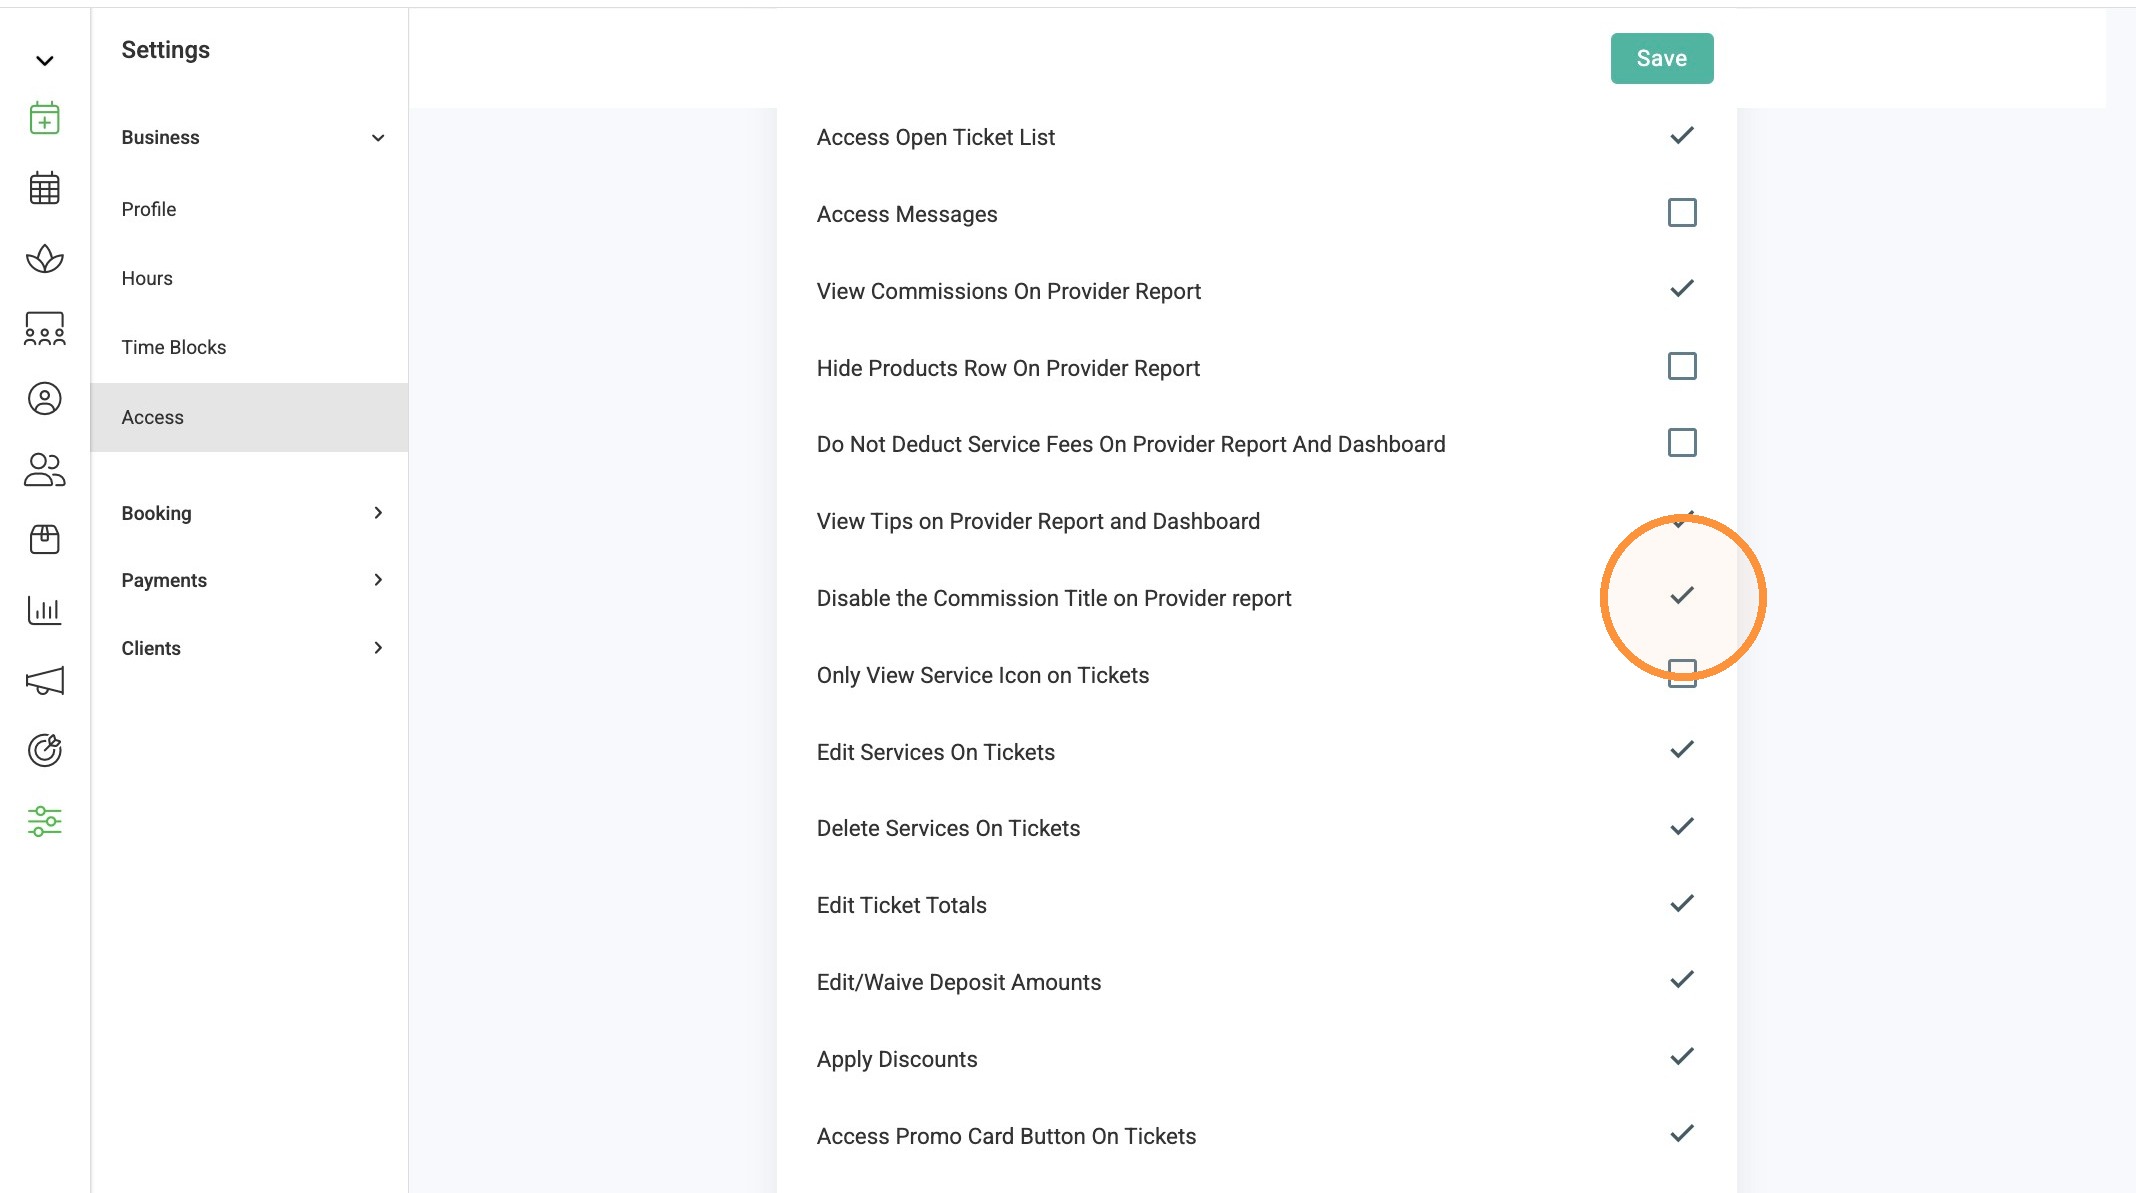The height and width of the screenshot is (1193, 2136).
Task: Click the 'Access Messages' label text
Action: (x=907, y=214)
